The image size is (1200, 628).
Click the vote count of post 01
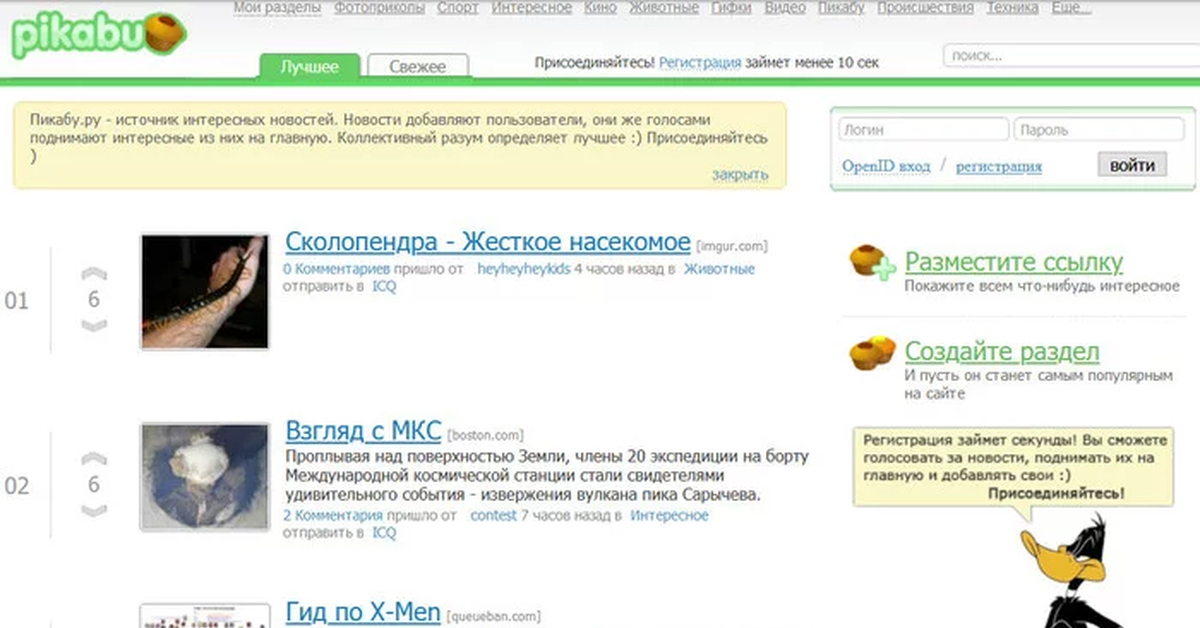94,299
